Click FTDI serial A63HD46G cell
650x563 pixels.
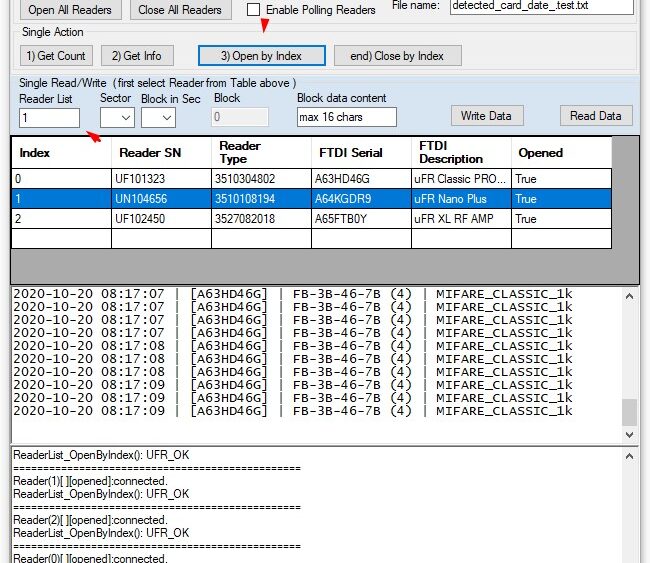coord(361,179)
